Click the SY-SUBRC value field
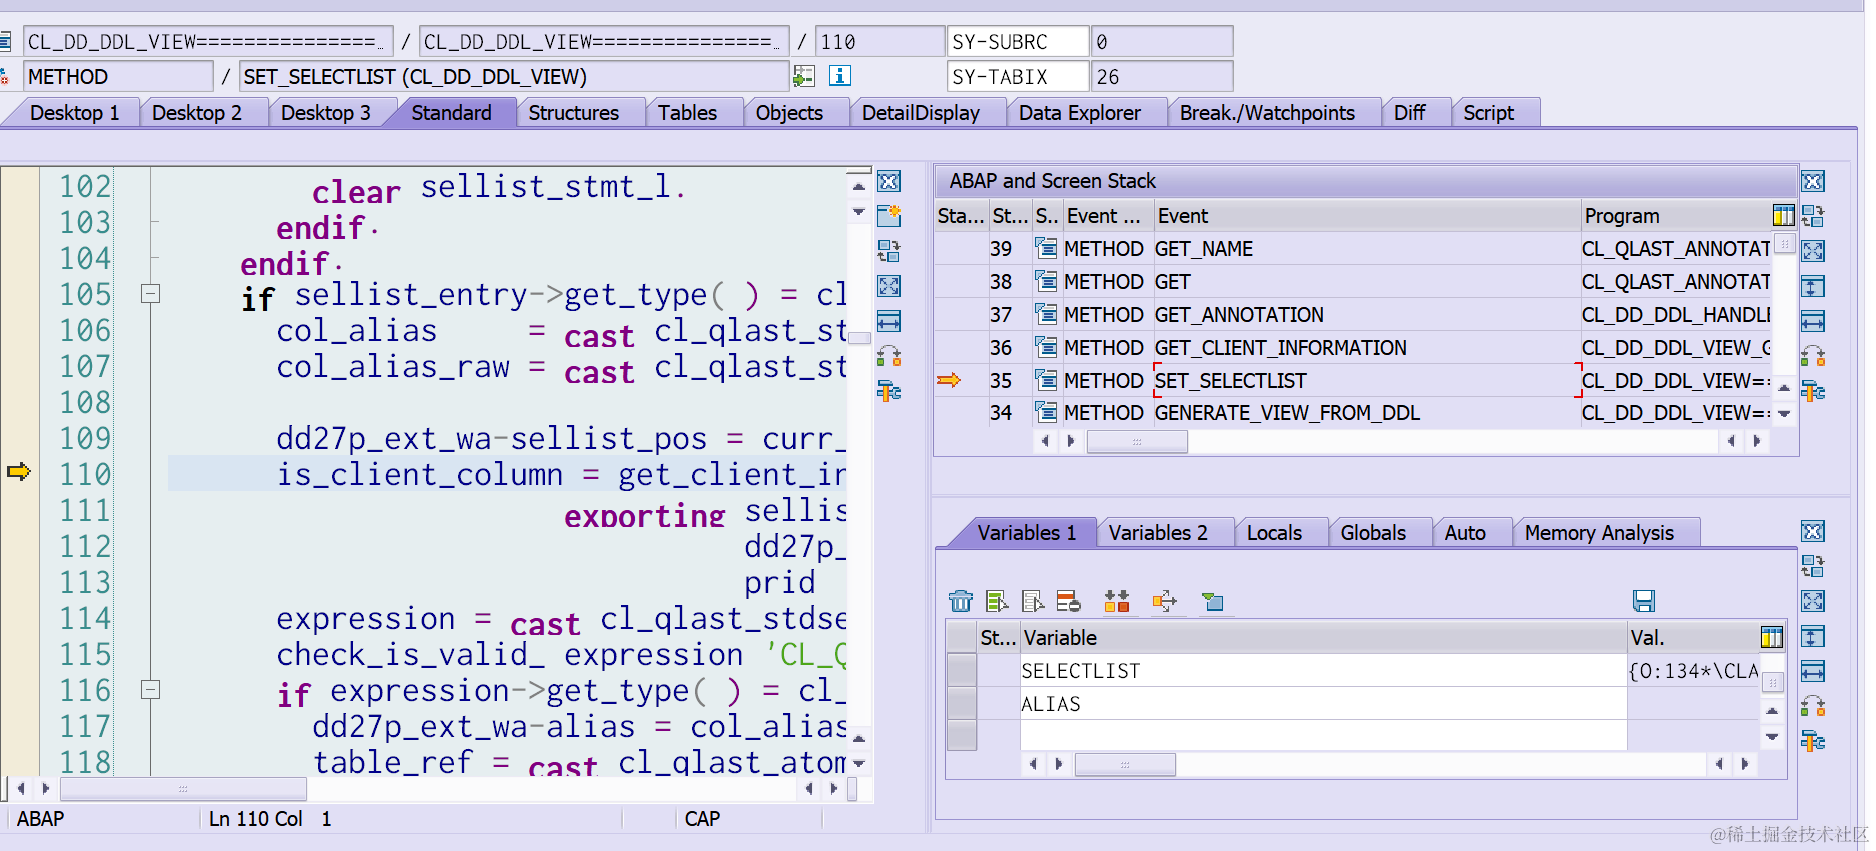Image resolution: width=1876 pixels, height=851 pixels. pyautogui.click(x=1162, y=42)
